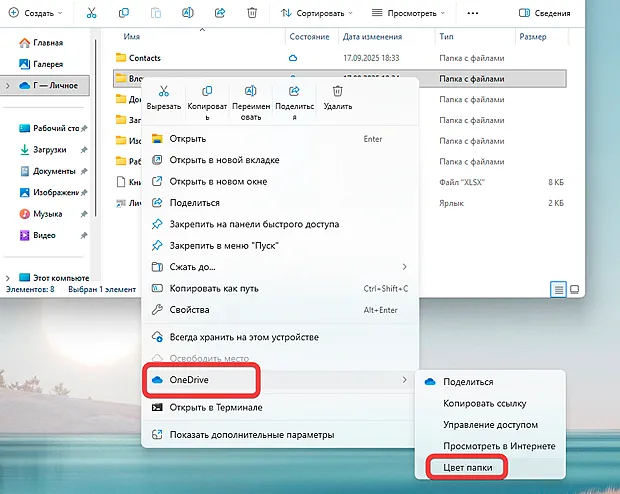Choose Переименовать in the context menu
This screenshot has height=494, width=620.
251,103
